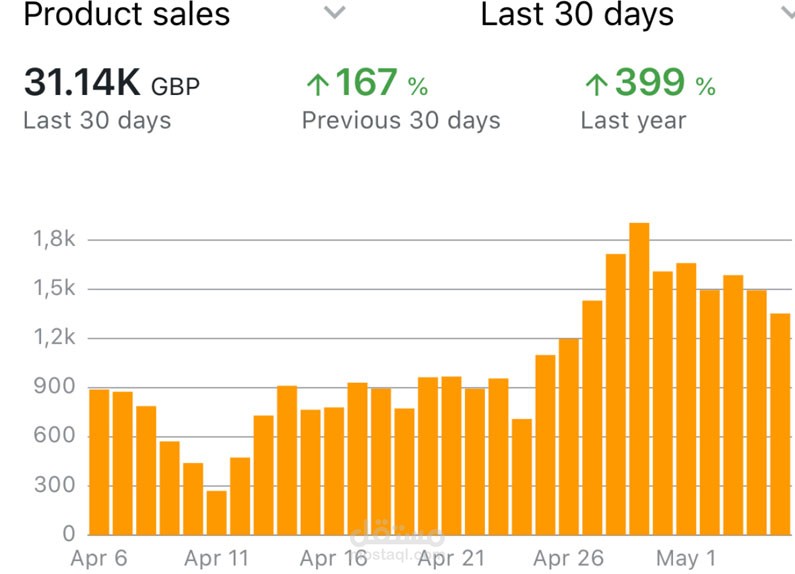This screenshot has width=795, height=574.
Task: Click the Apr 16 axis label
Action: [x=333, y=558]
